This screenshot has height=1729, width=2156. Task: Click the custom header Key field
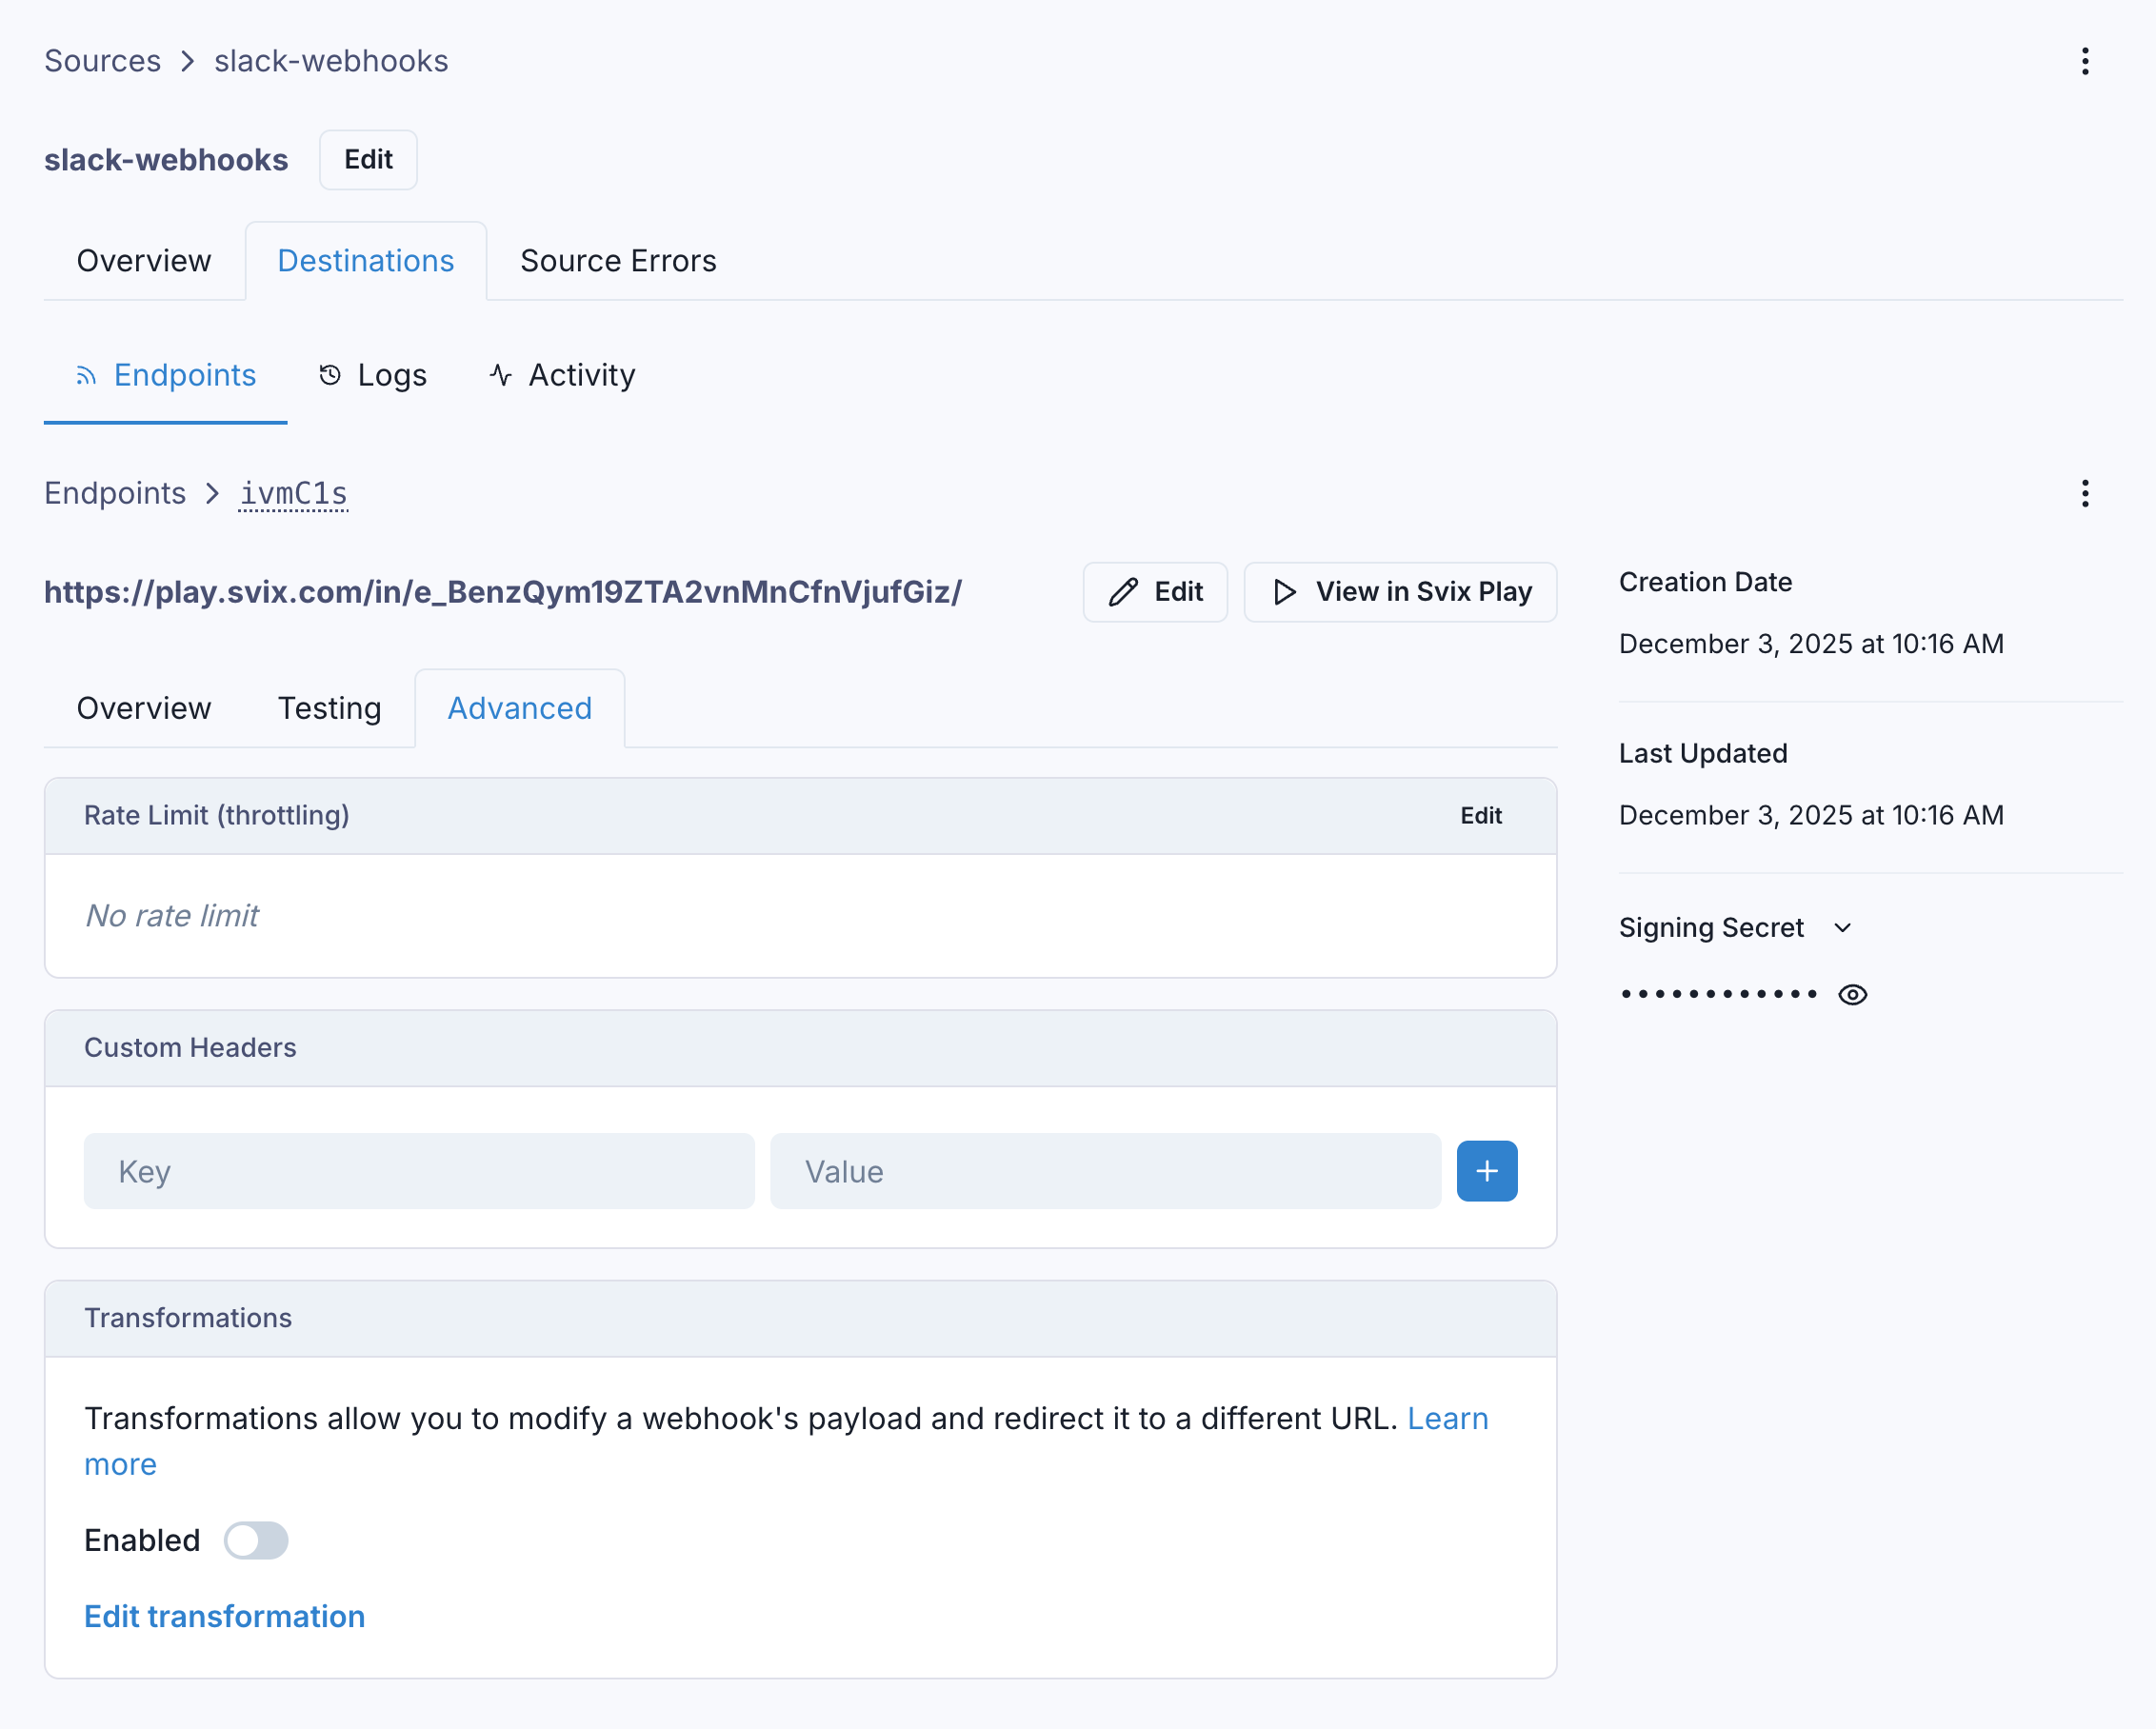[x=418, y=1171]
